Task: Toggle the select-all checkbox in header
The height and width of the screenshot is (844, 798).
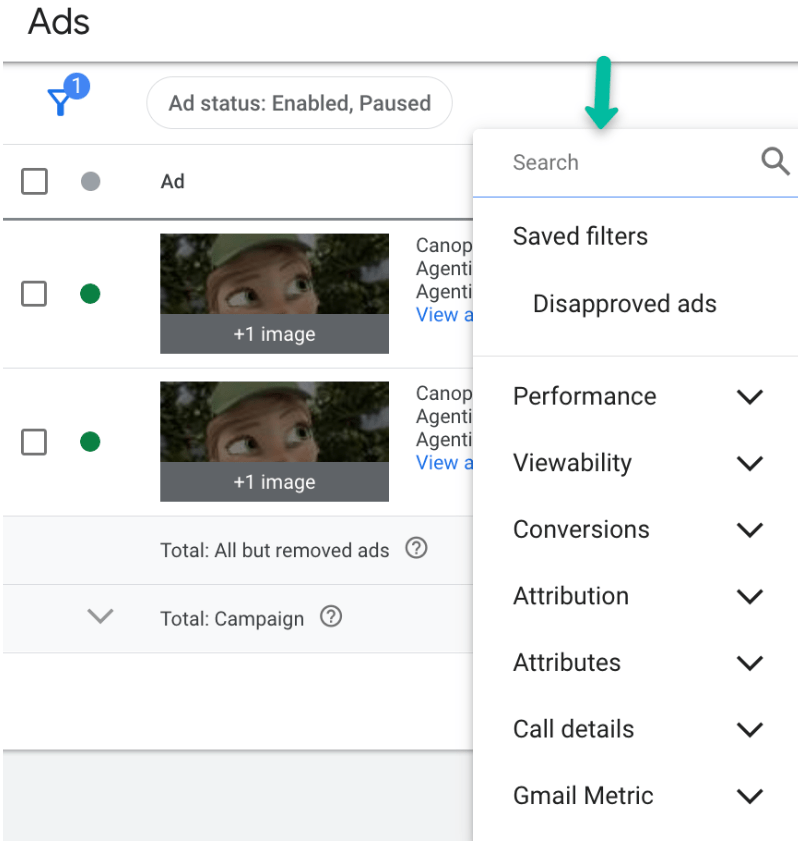Action: click(x=35, y=182)
